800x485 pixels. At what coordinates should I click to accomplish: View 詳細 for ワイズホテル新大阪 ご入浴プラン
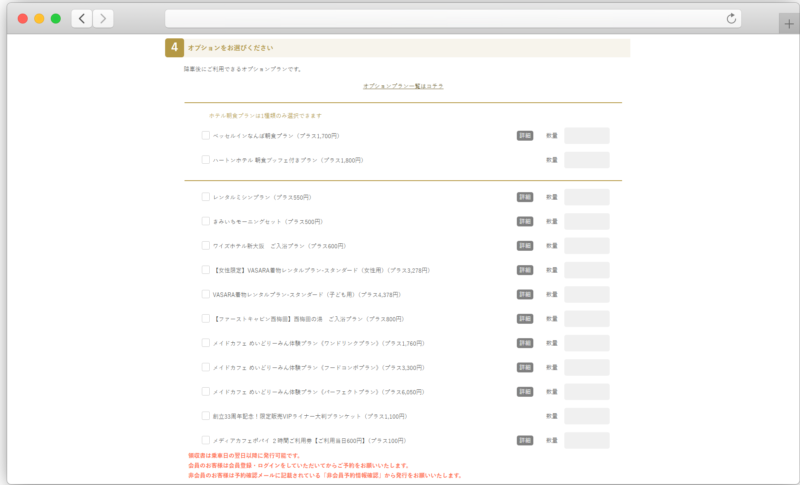click(525, 246)
